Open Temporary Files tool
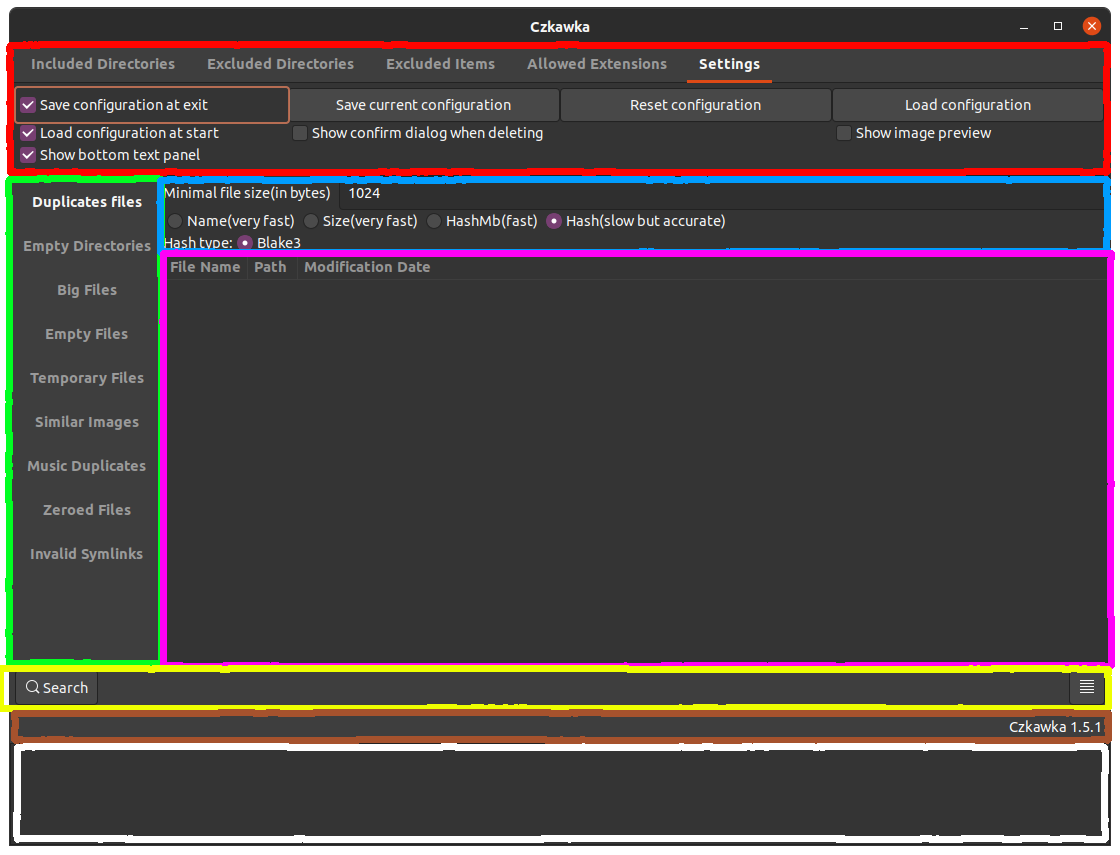 pyautogui.click(x=86, y=378)
